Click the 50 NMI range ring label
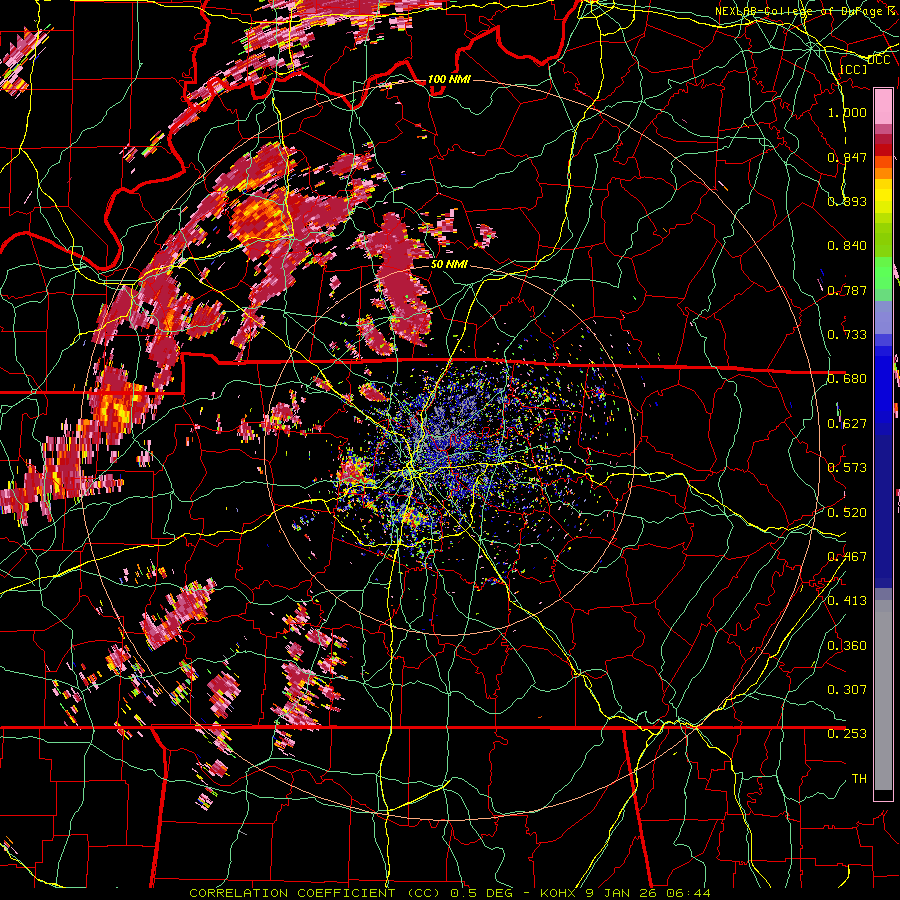This screenshot has width=900, height=900. click(x=449, y=265)
